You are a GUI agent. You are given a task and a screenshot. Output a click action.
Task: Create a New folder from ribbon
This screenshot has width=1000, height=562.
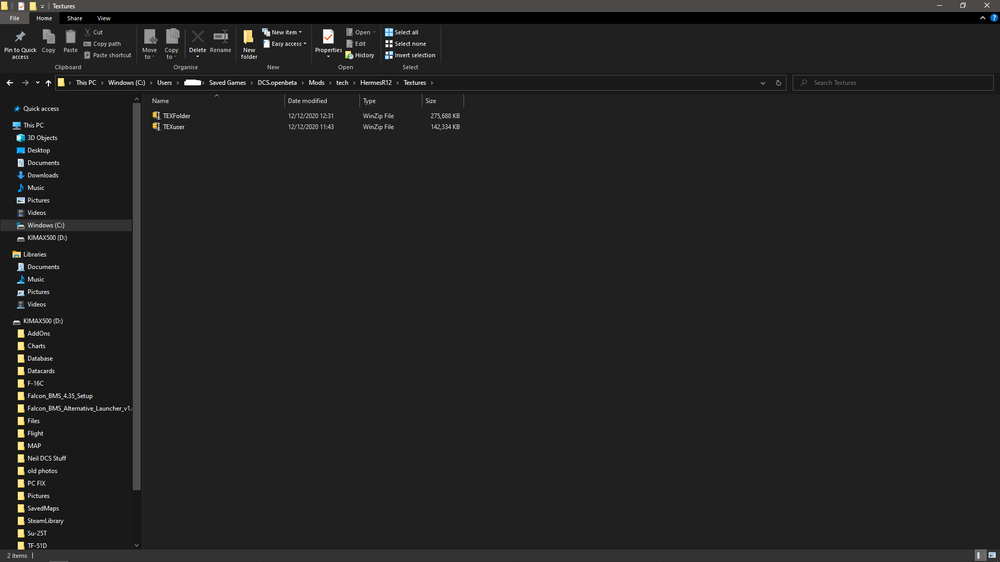pyautogui.click(x=249, y=44)
